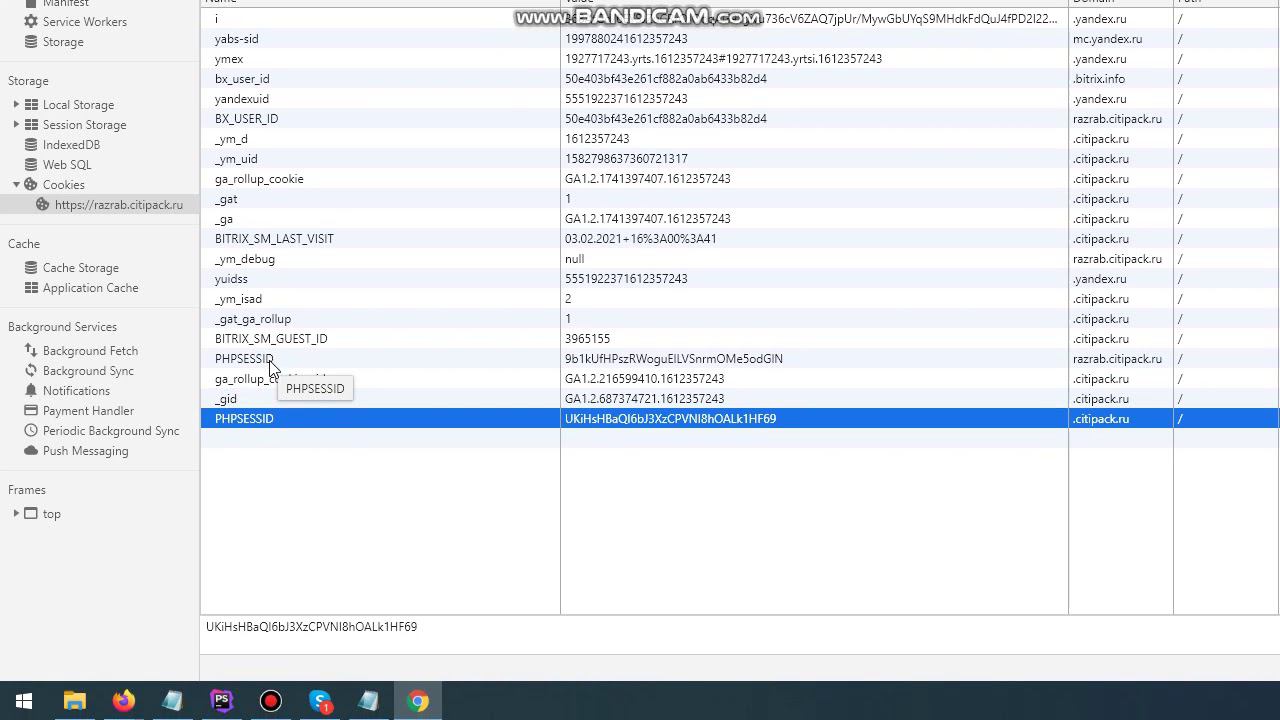Click the Notifications bell icon

point(31,390)
